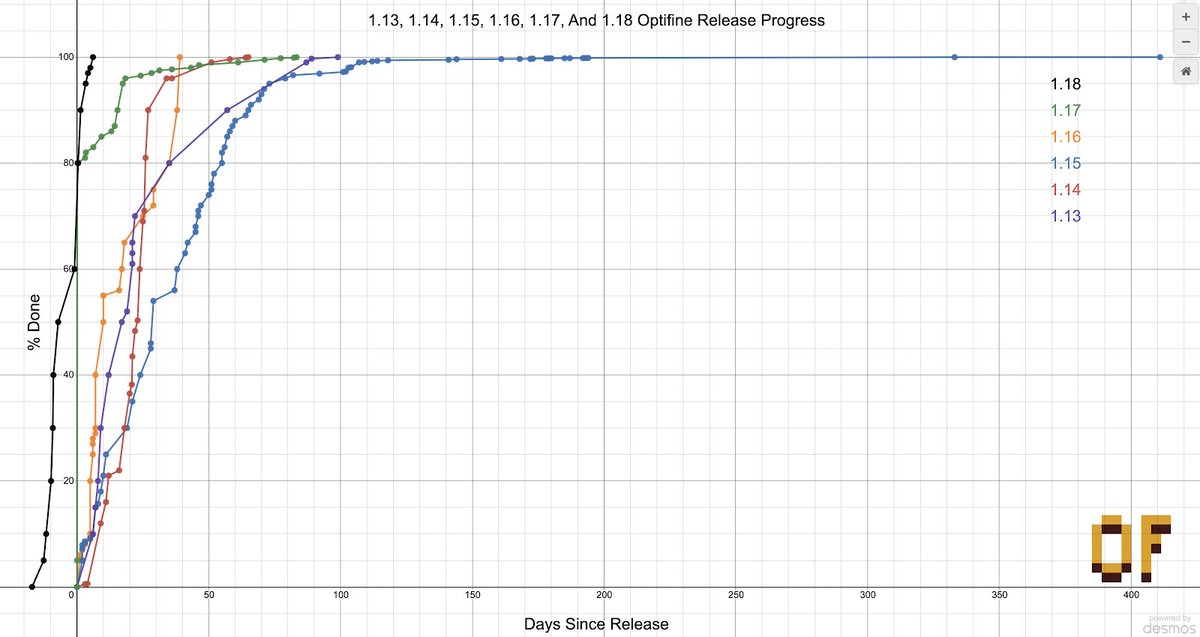Select the orange 1.16 point reaching 100%
Image resolution: width=1200 pixels, height=637 pixels.
tap(179, 57)
